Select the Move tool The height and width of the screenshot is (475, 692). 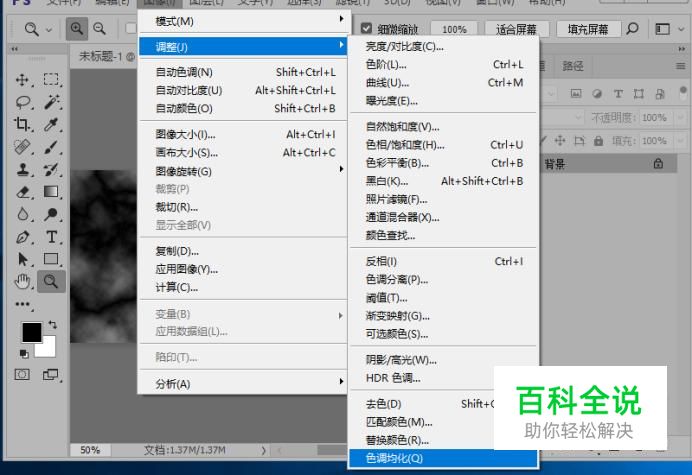coord(22,80)
